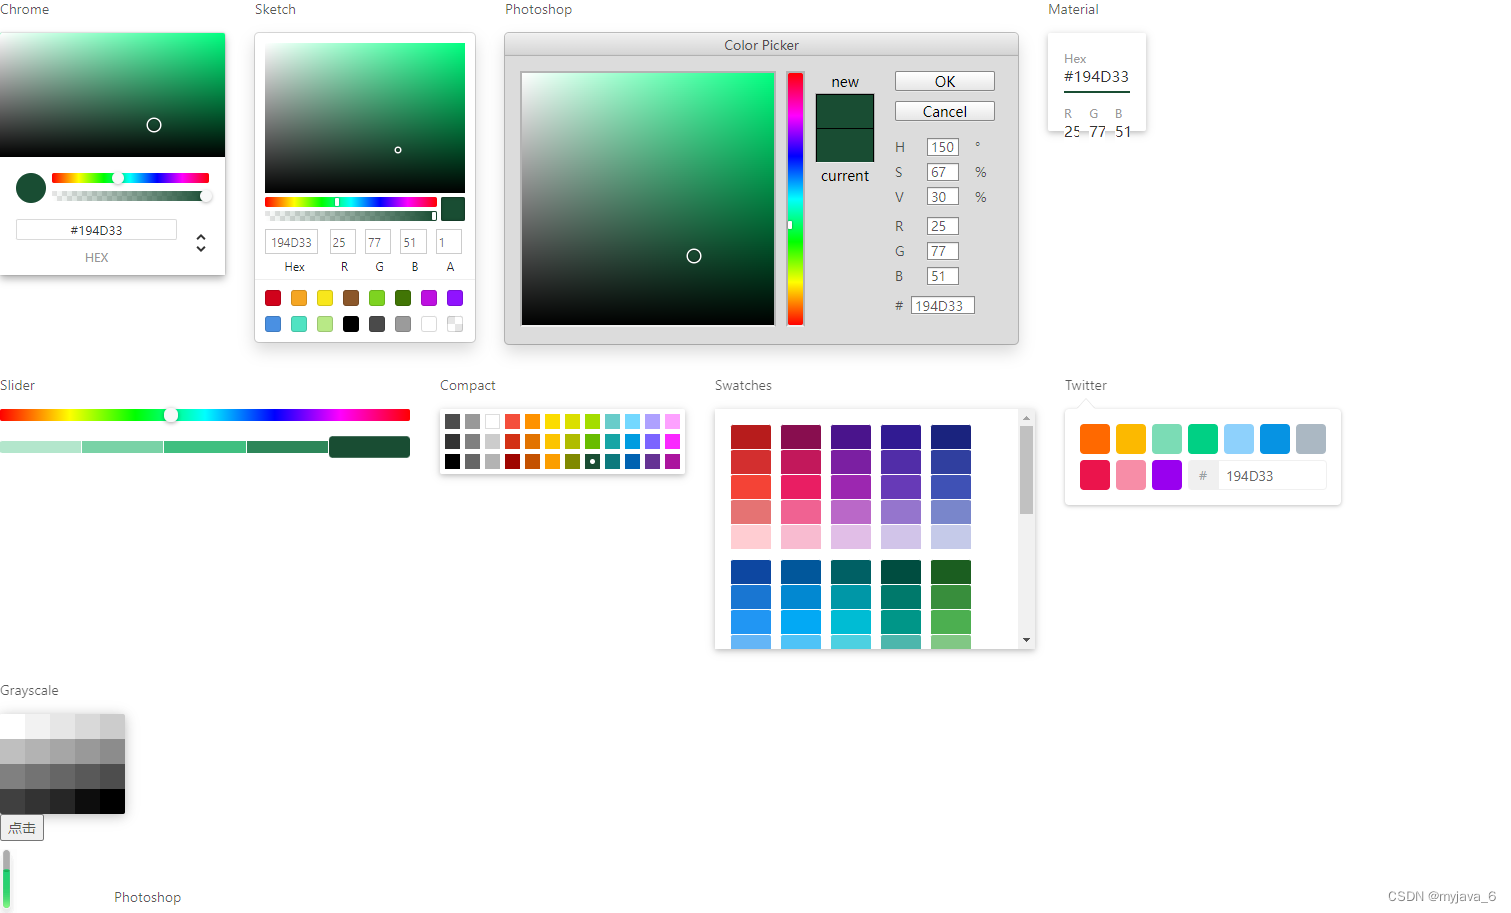Screen dimensions: 1511x913
Task: Click the hue slider in the Slider picker
Action: point(205,414)
